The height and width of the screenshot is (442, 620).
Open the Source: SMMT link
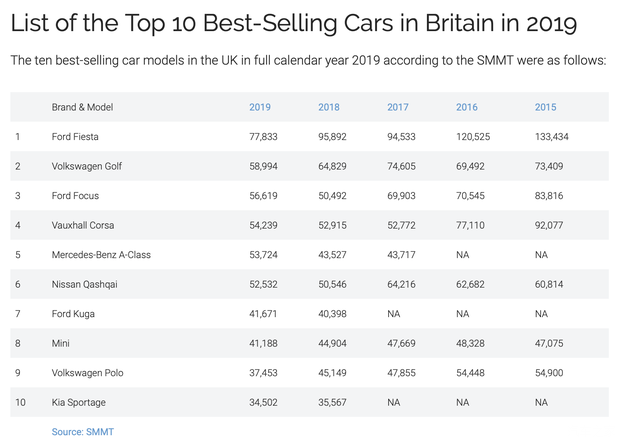point(83,431)
